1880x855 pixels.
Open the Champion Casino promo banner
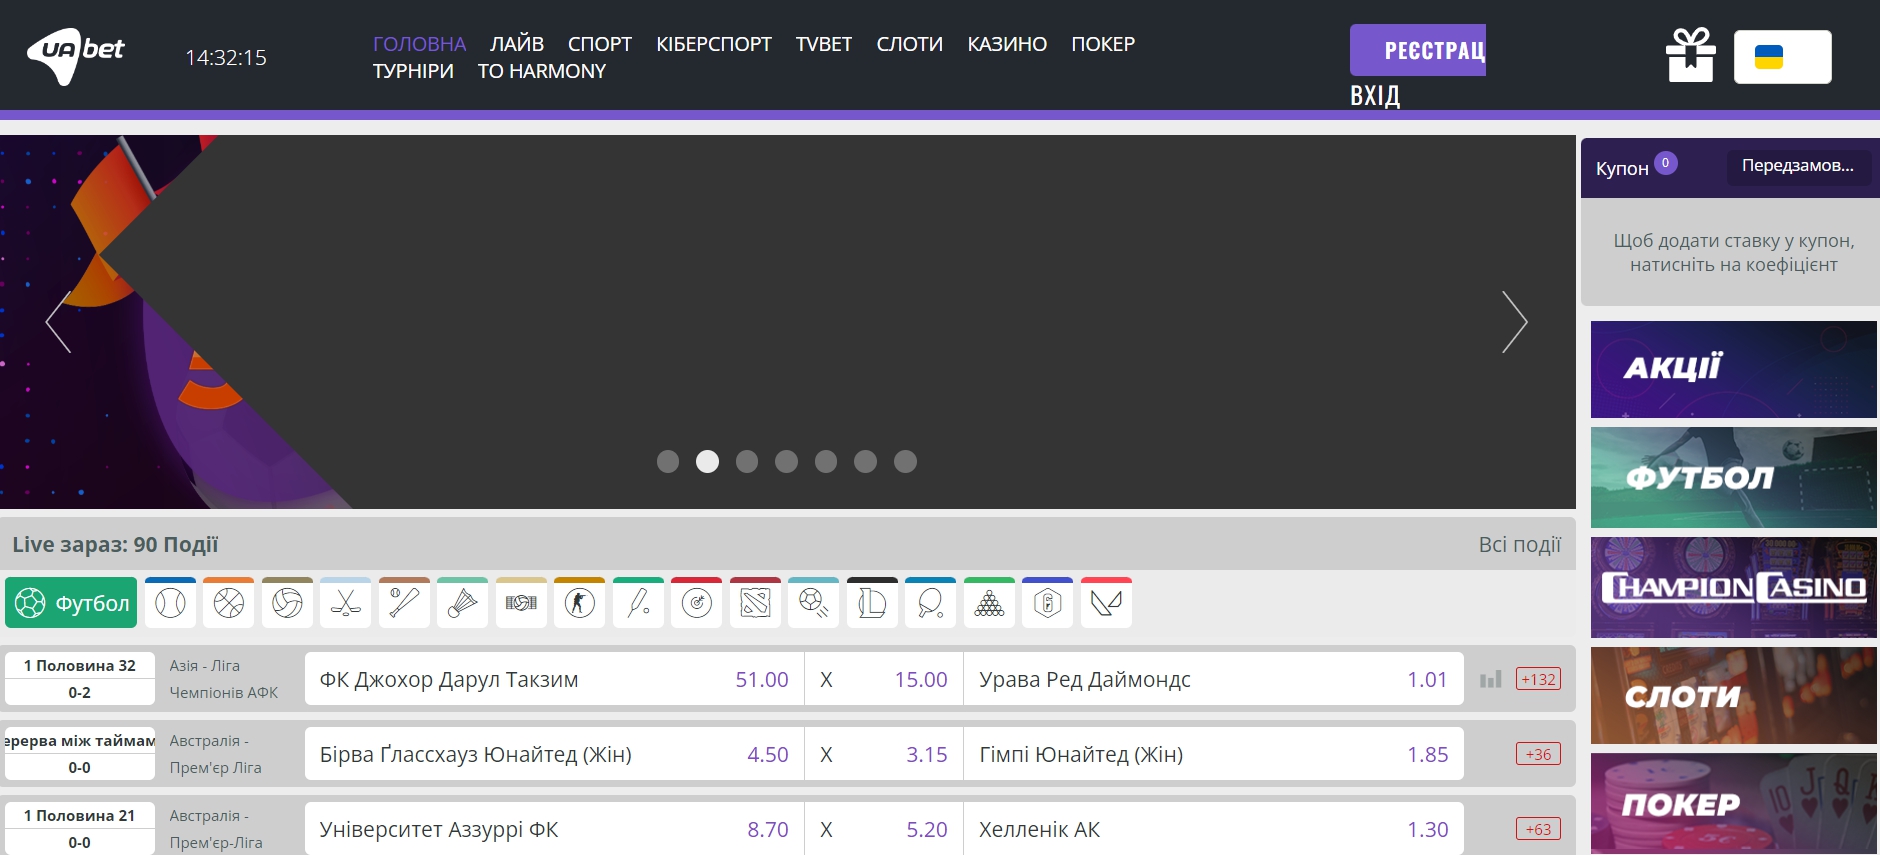1733,587
